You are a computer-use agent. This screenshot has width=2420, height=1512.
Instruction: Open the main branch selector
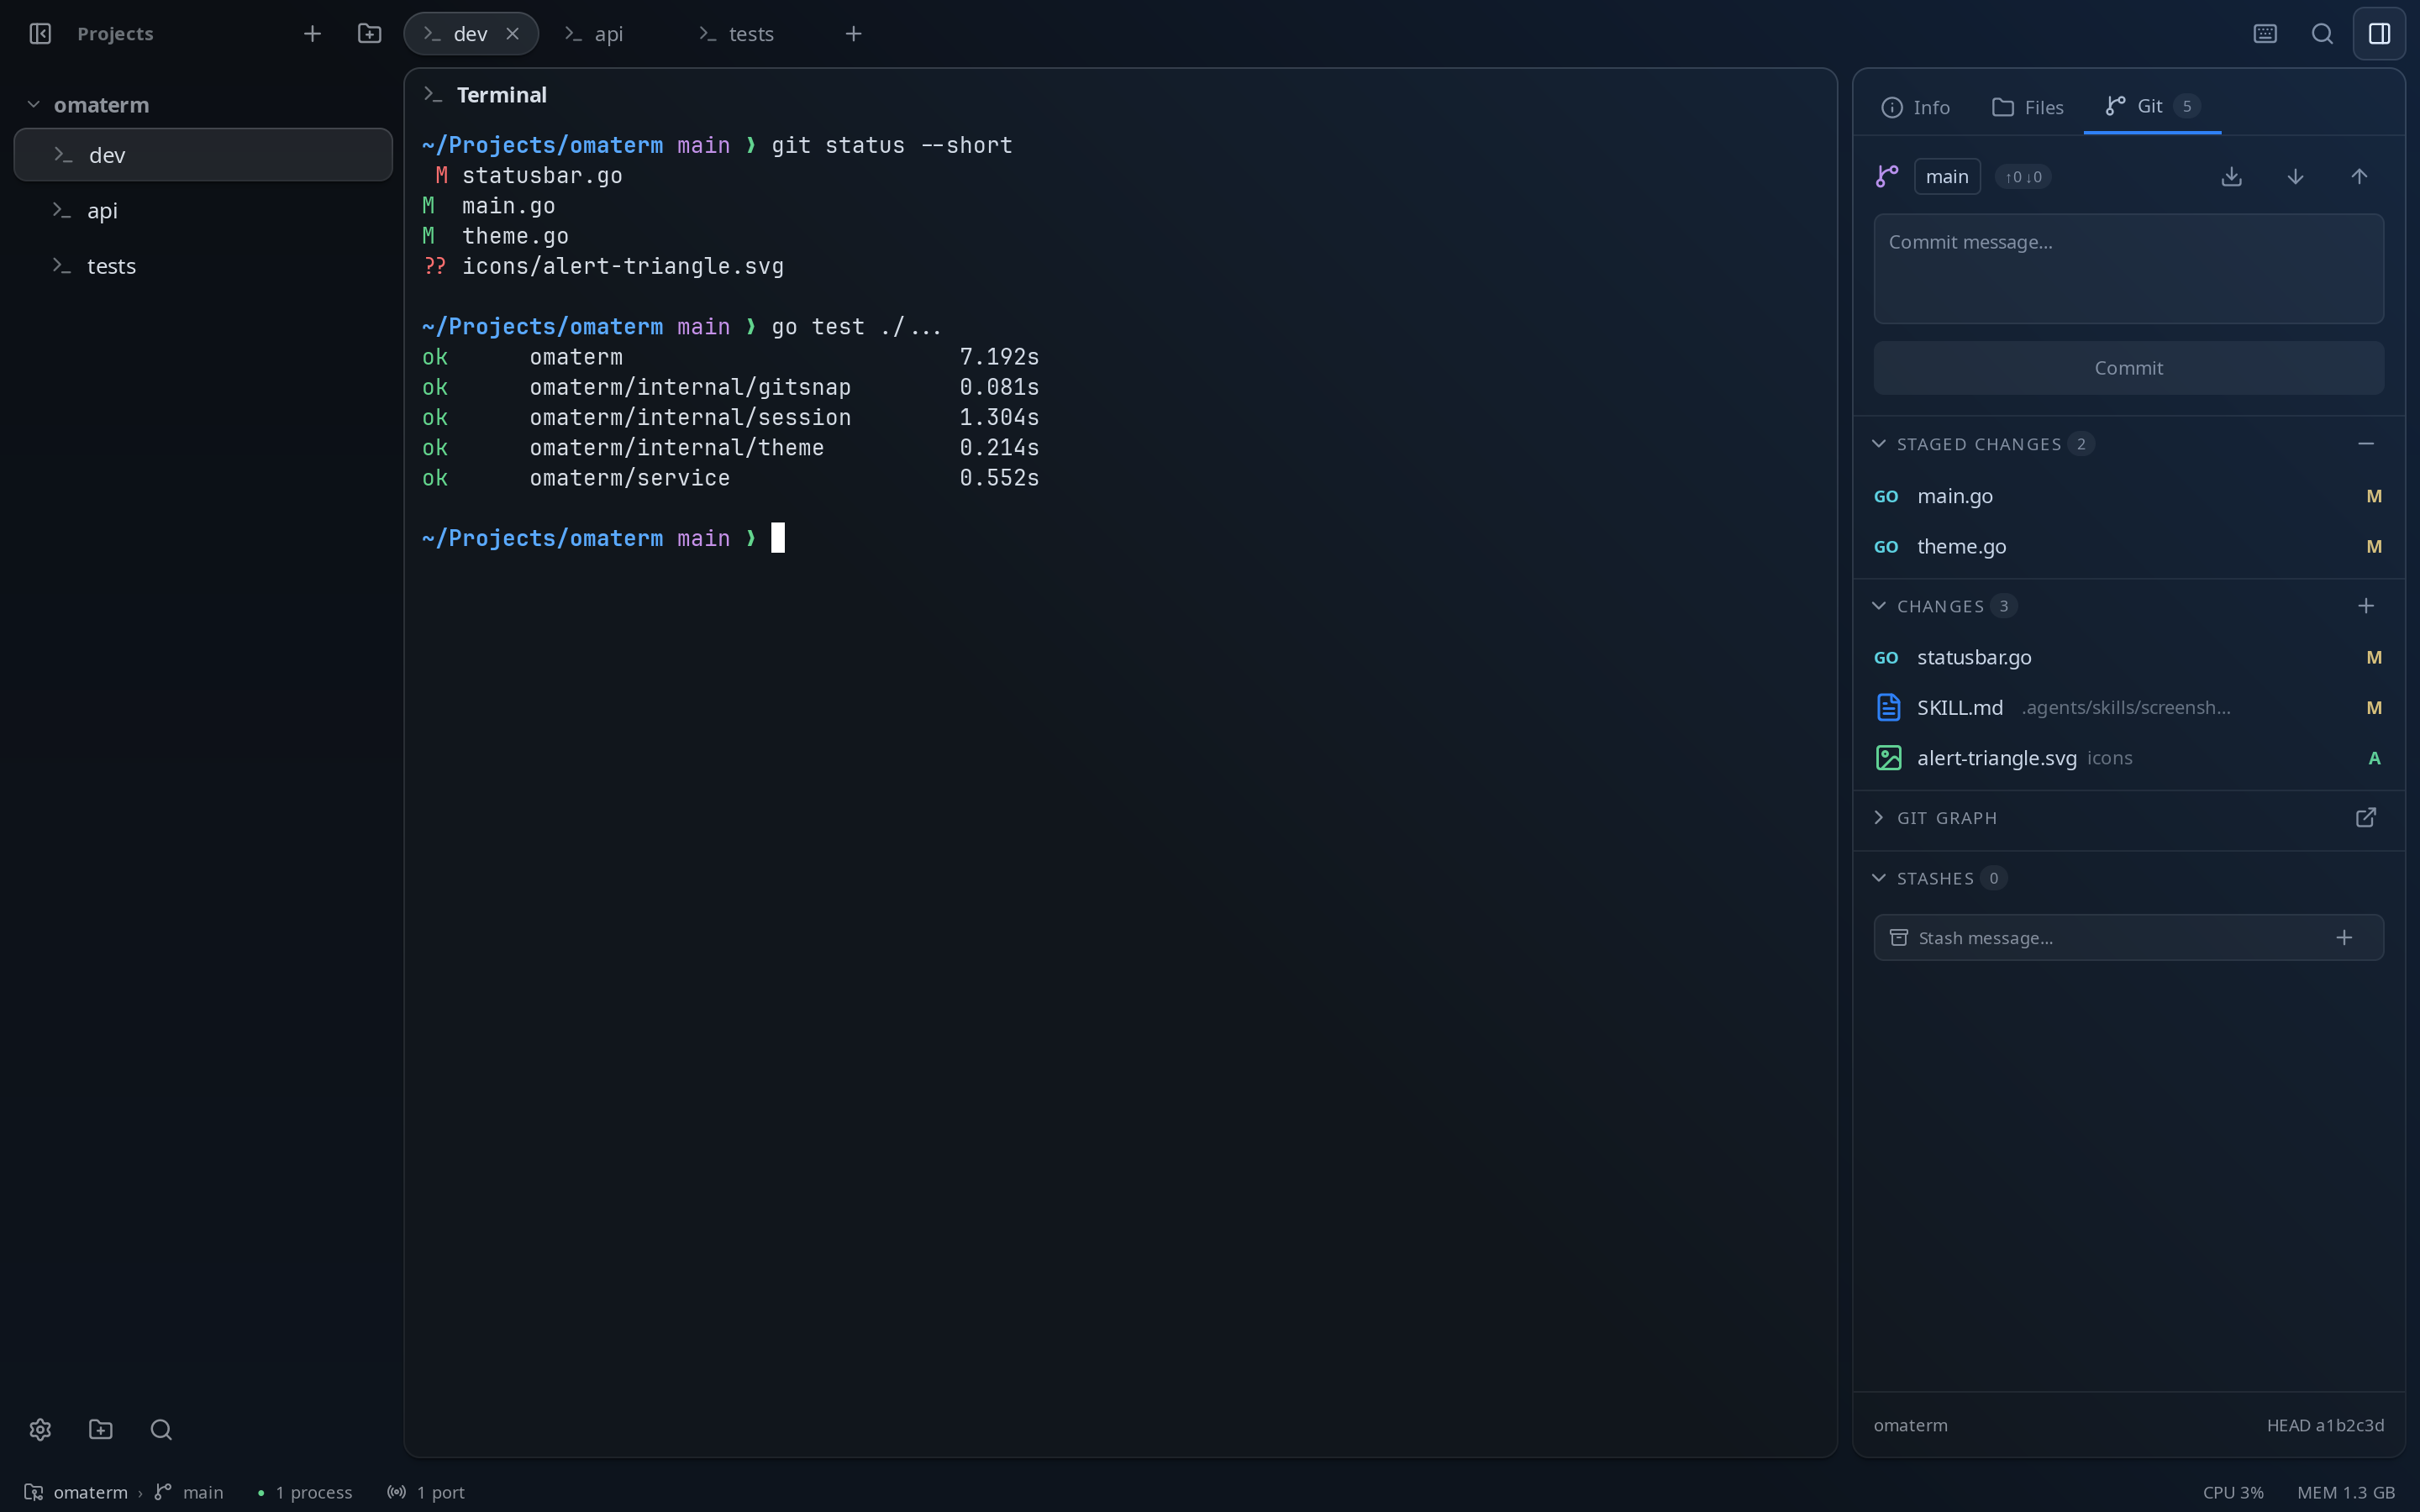point(1946,177)
